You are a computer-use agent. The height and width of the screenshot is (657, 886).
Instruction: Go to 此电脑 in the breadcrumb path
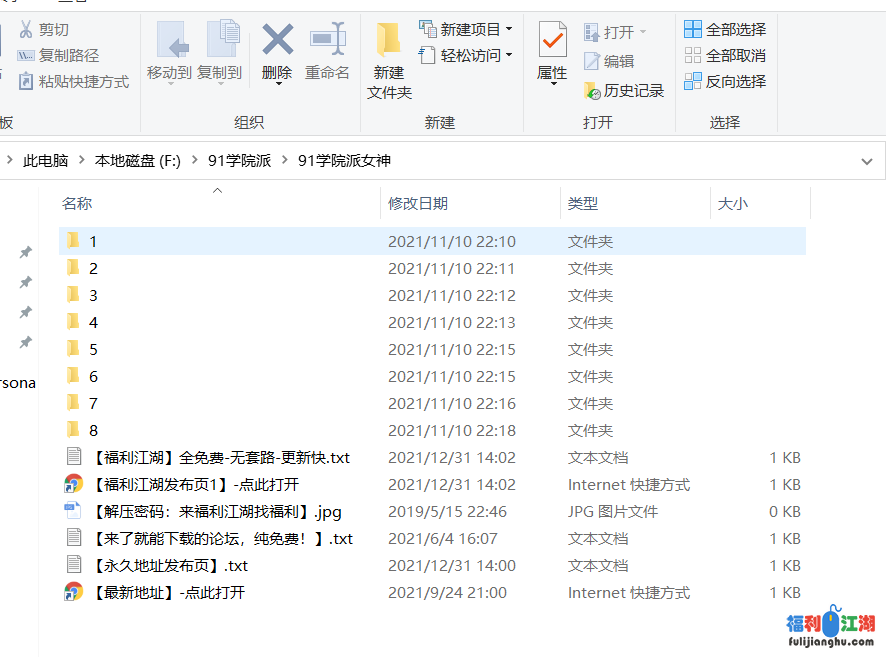[x=46, y=161]
